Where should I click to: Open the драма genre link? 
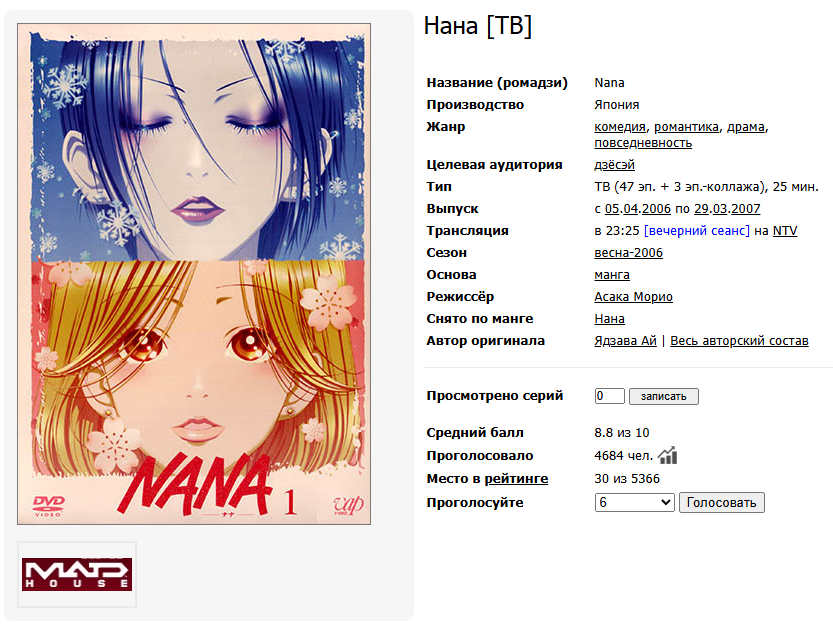746,127
